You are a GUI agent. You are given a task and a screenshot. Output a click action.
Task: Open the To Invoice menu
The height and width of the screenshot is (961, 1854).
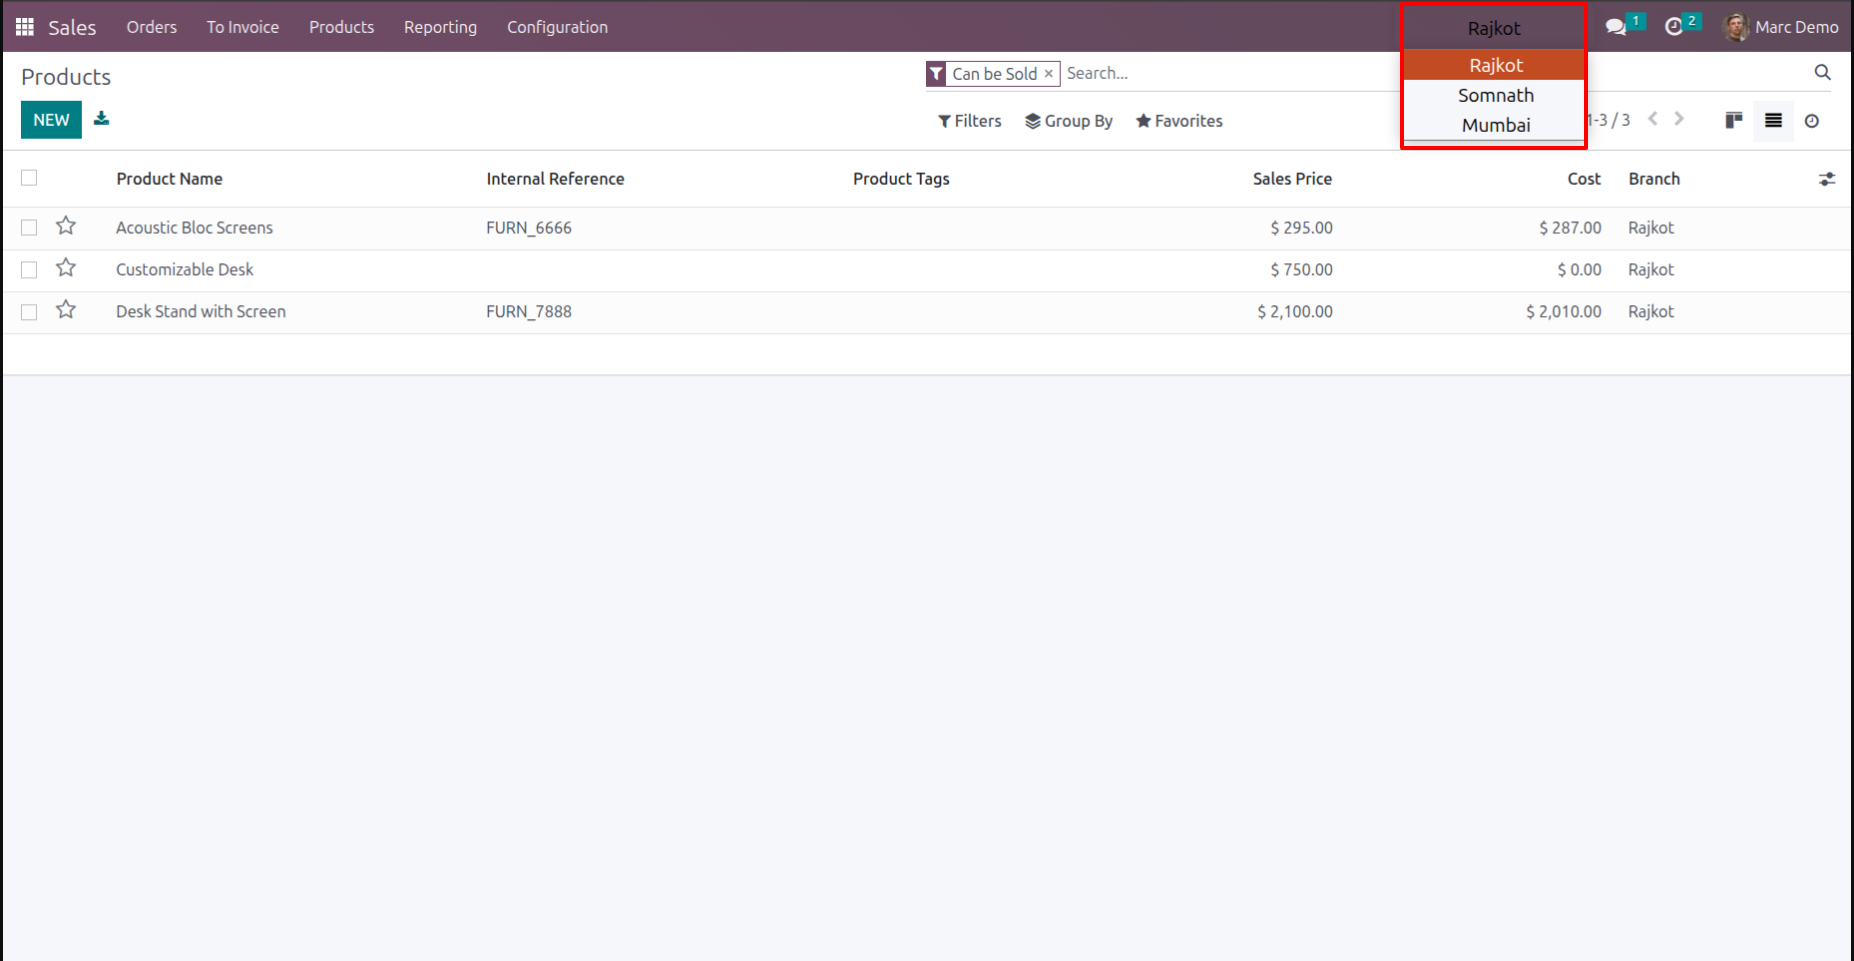tap(243, 27)
